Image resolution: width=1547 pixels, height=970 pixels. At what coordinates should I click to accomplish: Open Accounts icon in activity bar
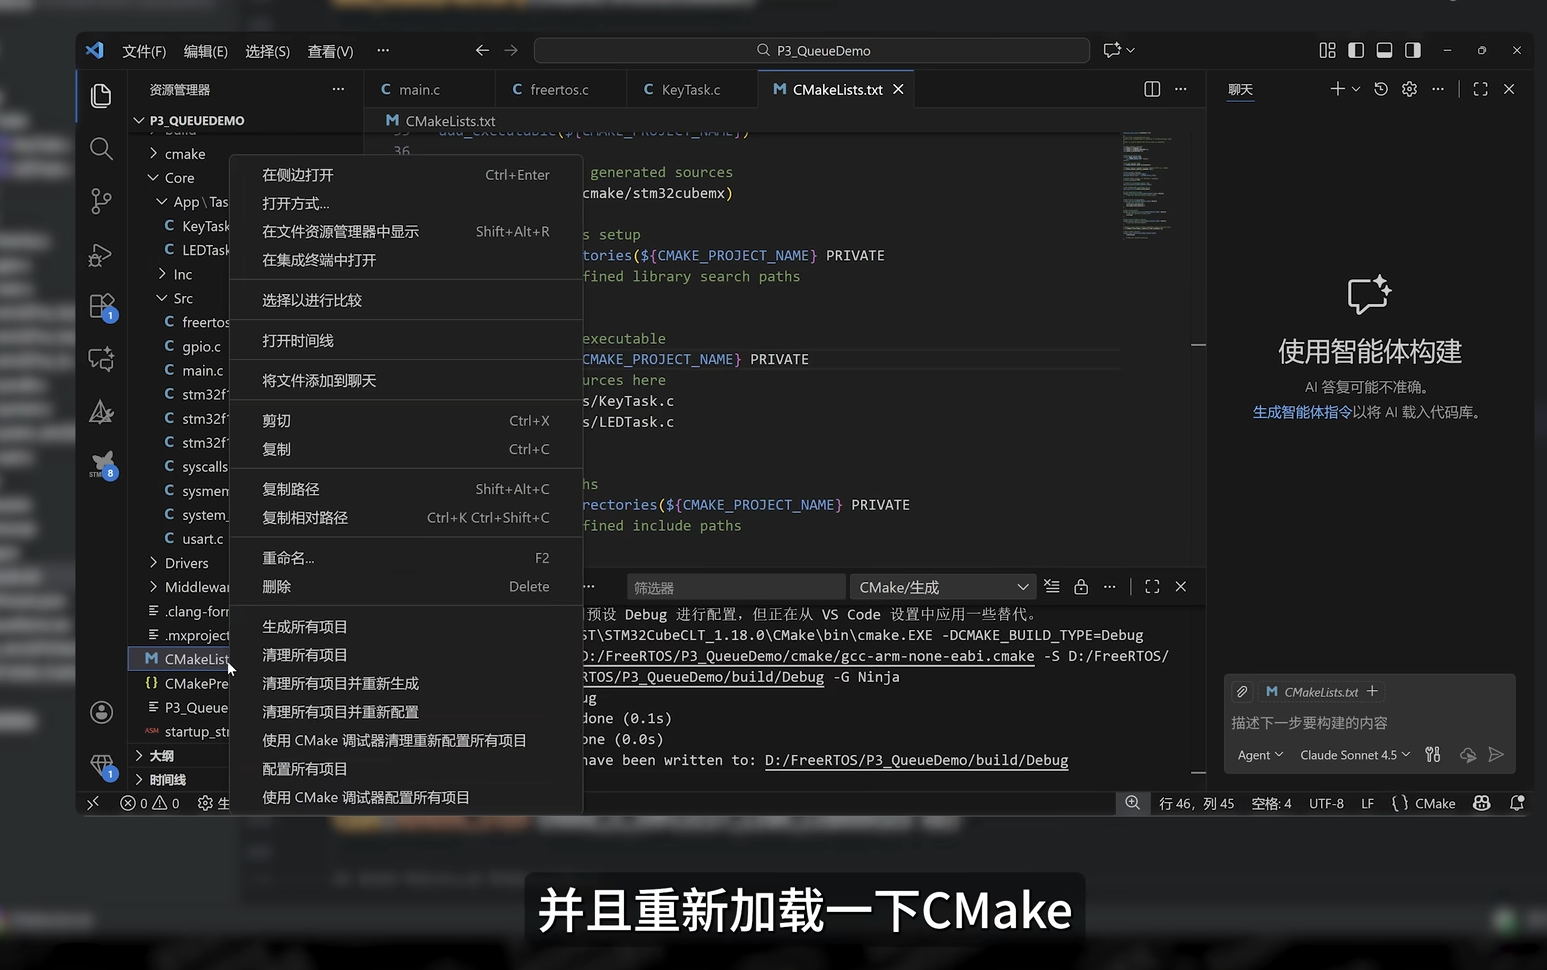point(101,712)
